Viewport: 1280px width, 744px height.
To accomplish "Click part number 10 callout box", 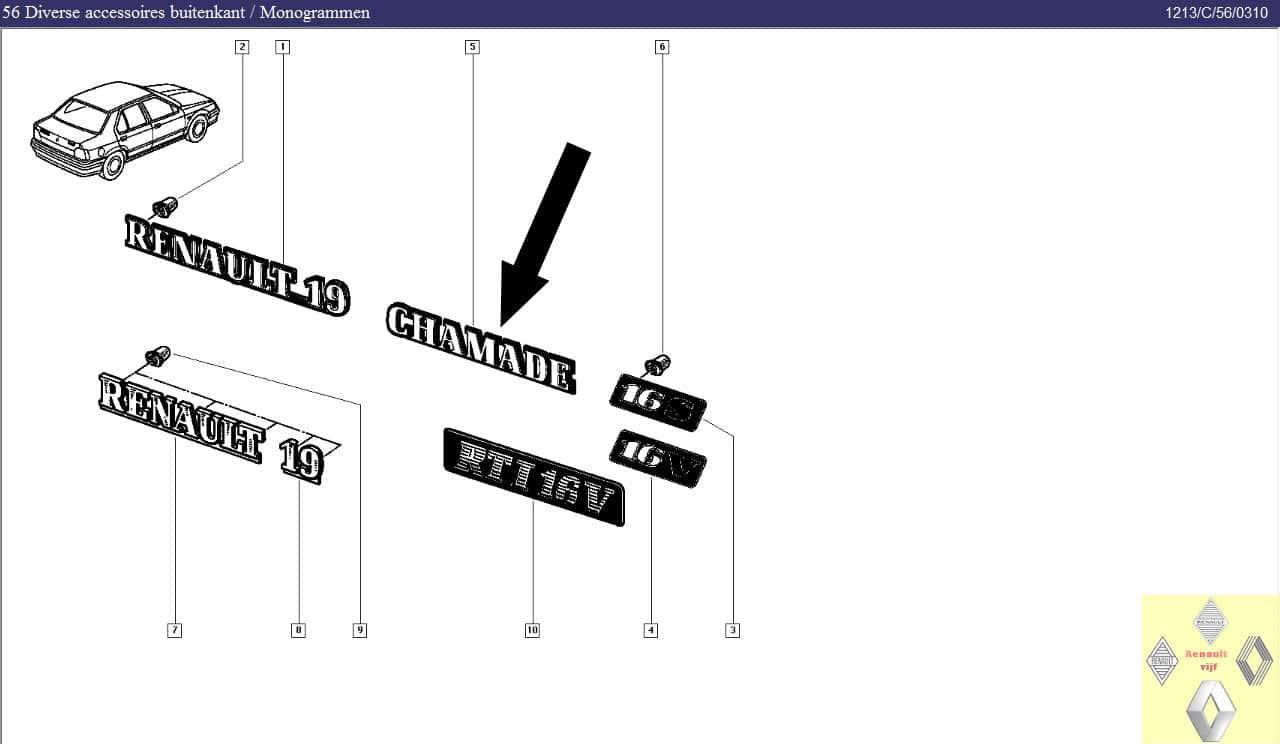I will coord(532,630).
